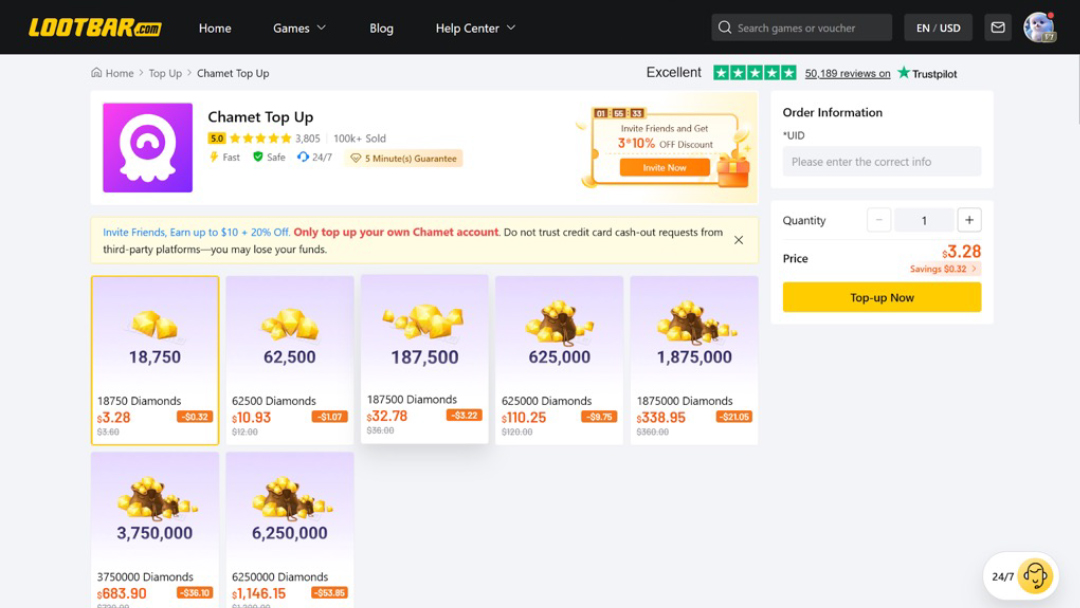Screen dimensions: 1080x608
Task: Click the $338.95 price text
Action: pos(661,418)
